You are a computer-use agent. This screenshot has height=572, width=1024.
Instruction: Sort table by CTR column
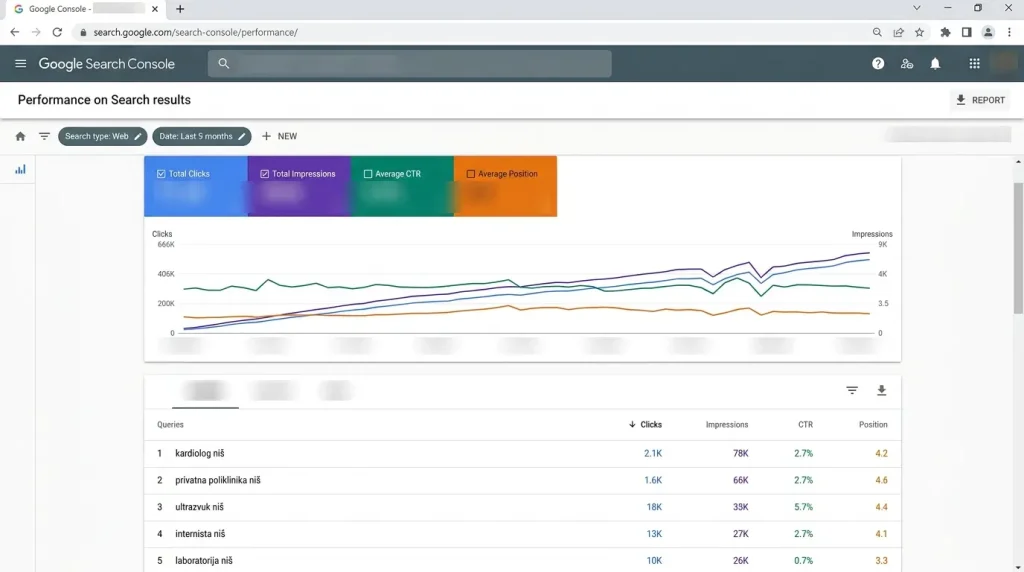tap(805, 424)
